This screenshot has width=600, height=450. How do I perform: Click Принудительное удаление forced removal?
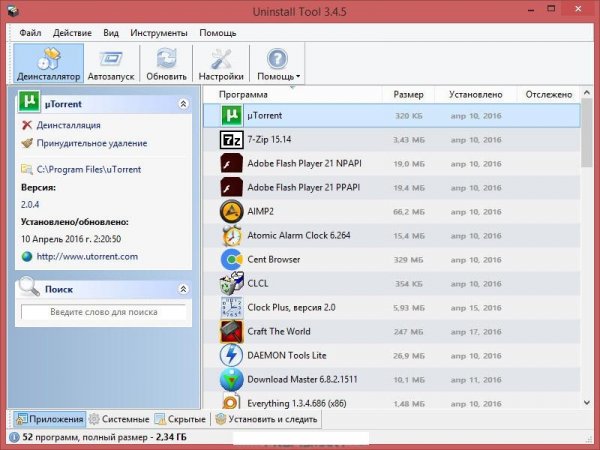pyautogui.click(x=91, y=143)
